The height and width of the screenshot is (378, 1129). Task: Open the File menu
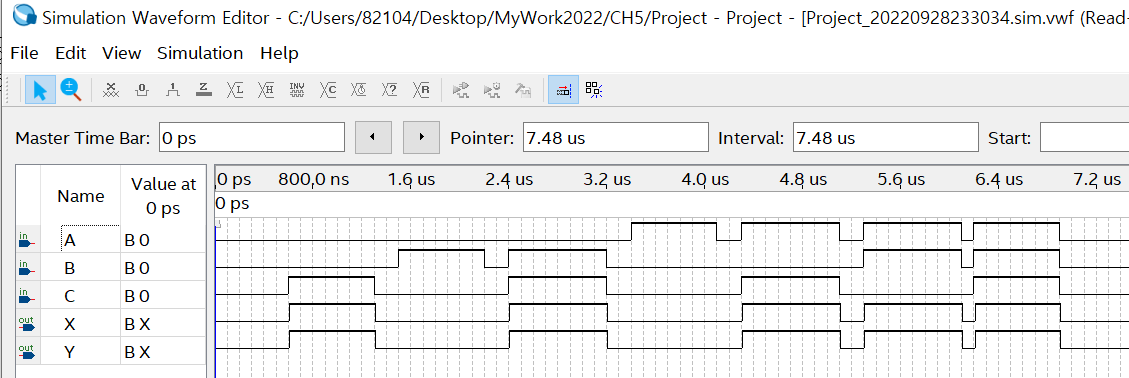[24, 53]
